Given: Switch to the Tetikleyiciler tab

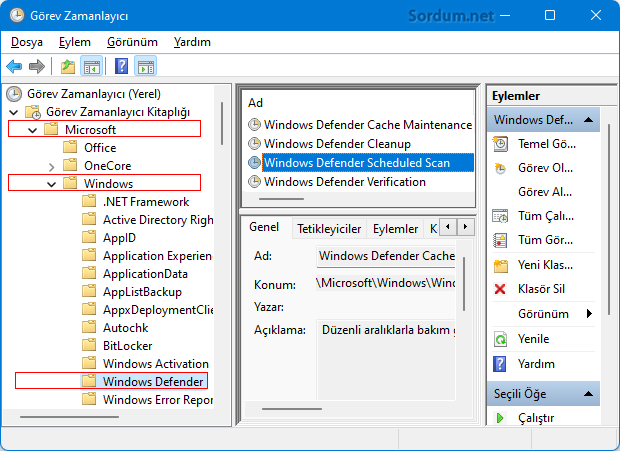Looking at the screenshot, I should click(329, 229).
